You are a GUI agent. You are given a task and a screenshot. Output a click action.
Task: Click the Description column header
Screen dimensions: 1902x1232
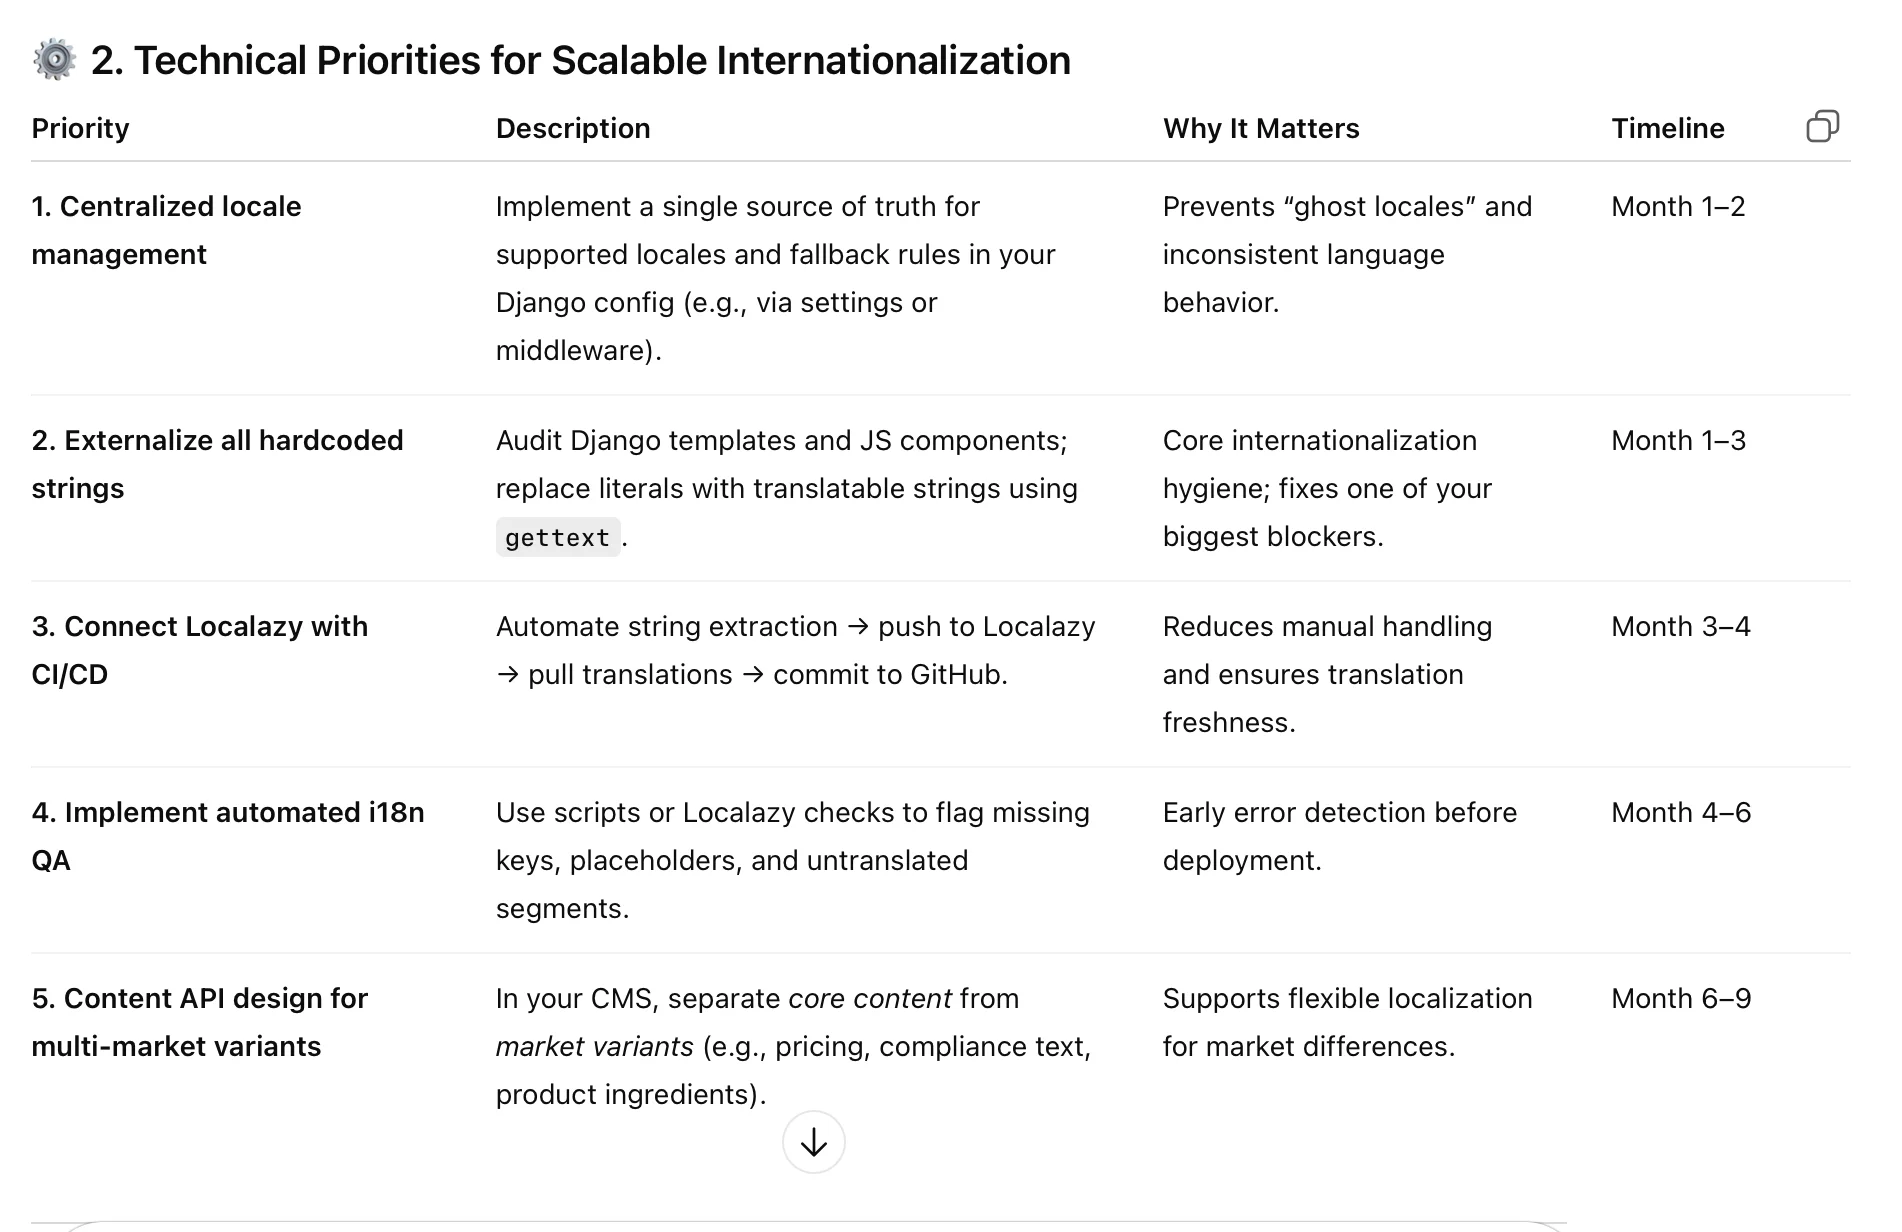[573, 128]
